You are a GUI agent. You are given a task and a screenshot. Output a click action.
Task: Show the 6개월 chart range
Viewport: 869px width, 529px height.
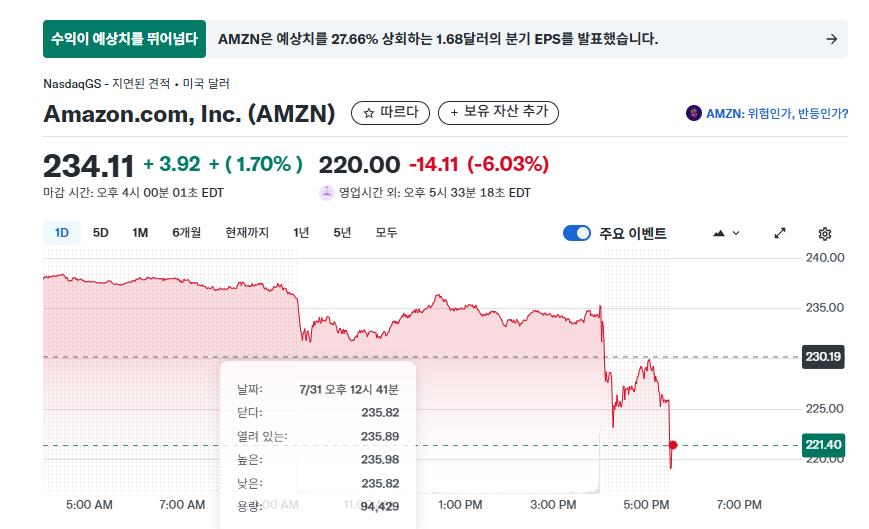(187, 233)
